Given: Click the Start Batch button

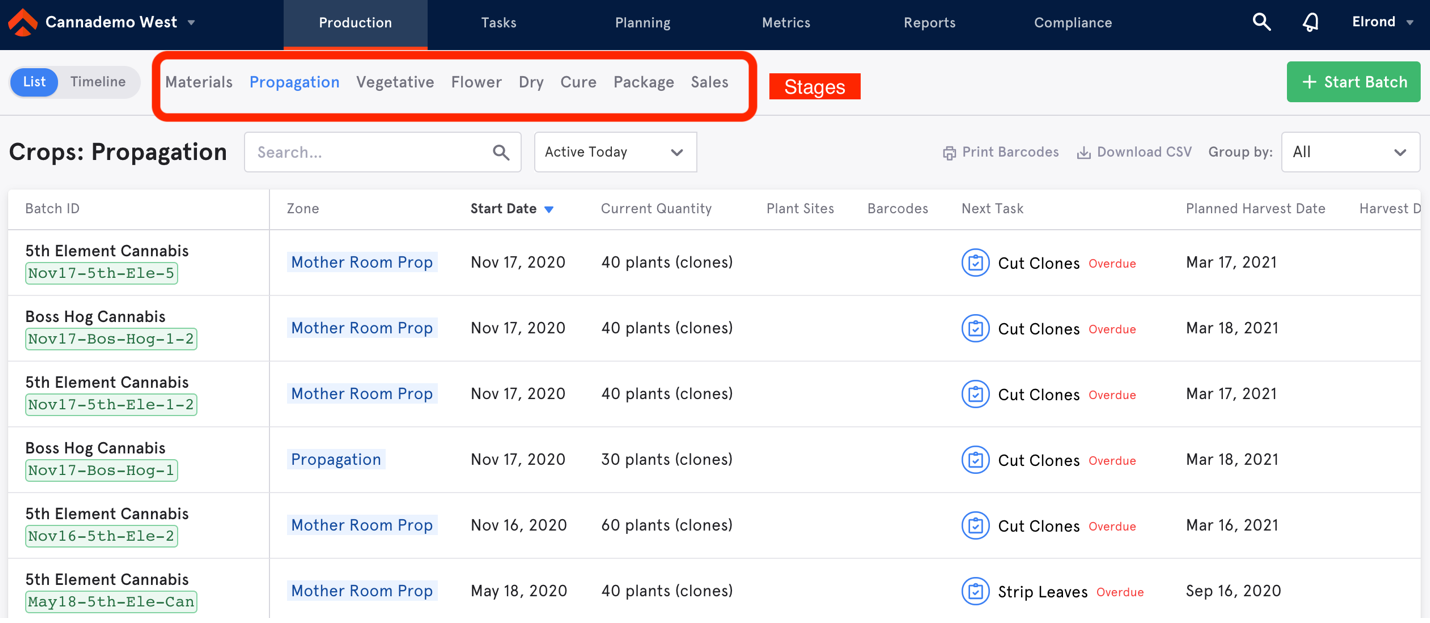Looking at the screenshot, I should 1354,82.
